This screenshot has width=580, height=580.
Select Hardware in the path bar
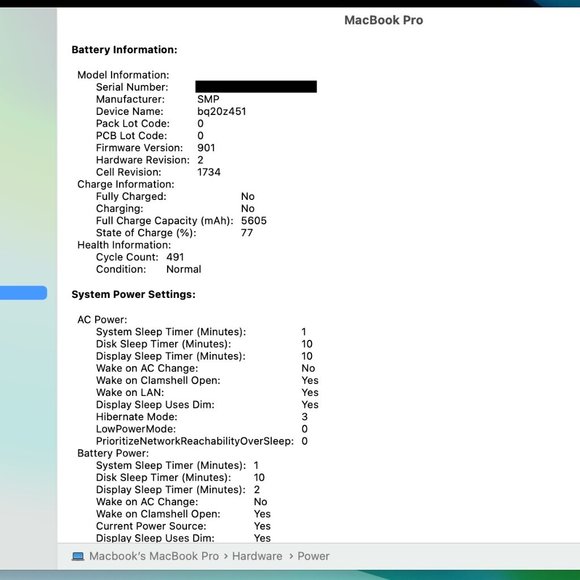click(257, 556)
